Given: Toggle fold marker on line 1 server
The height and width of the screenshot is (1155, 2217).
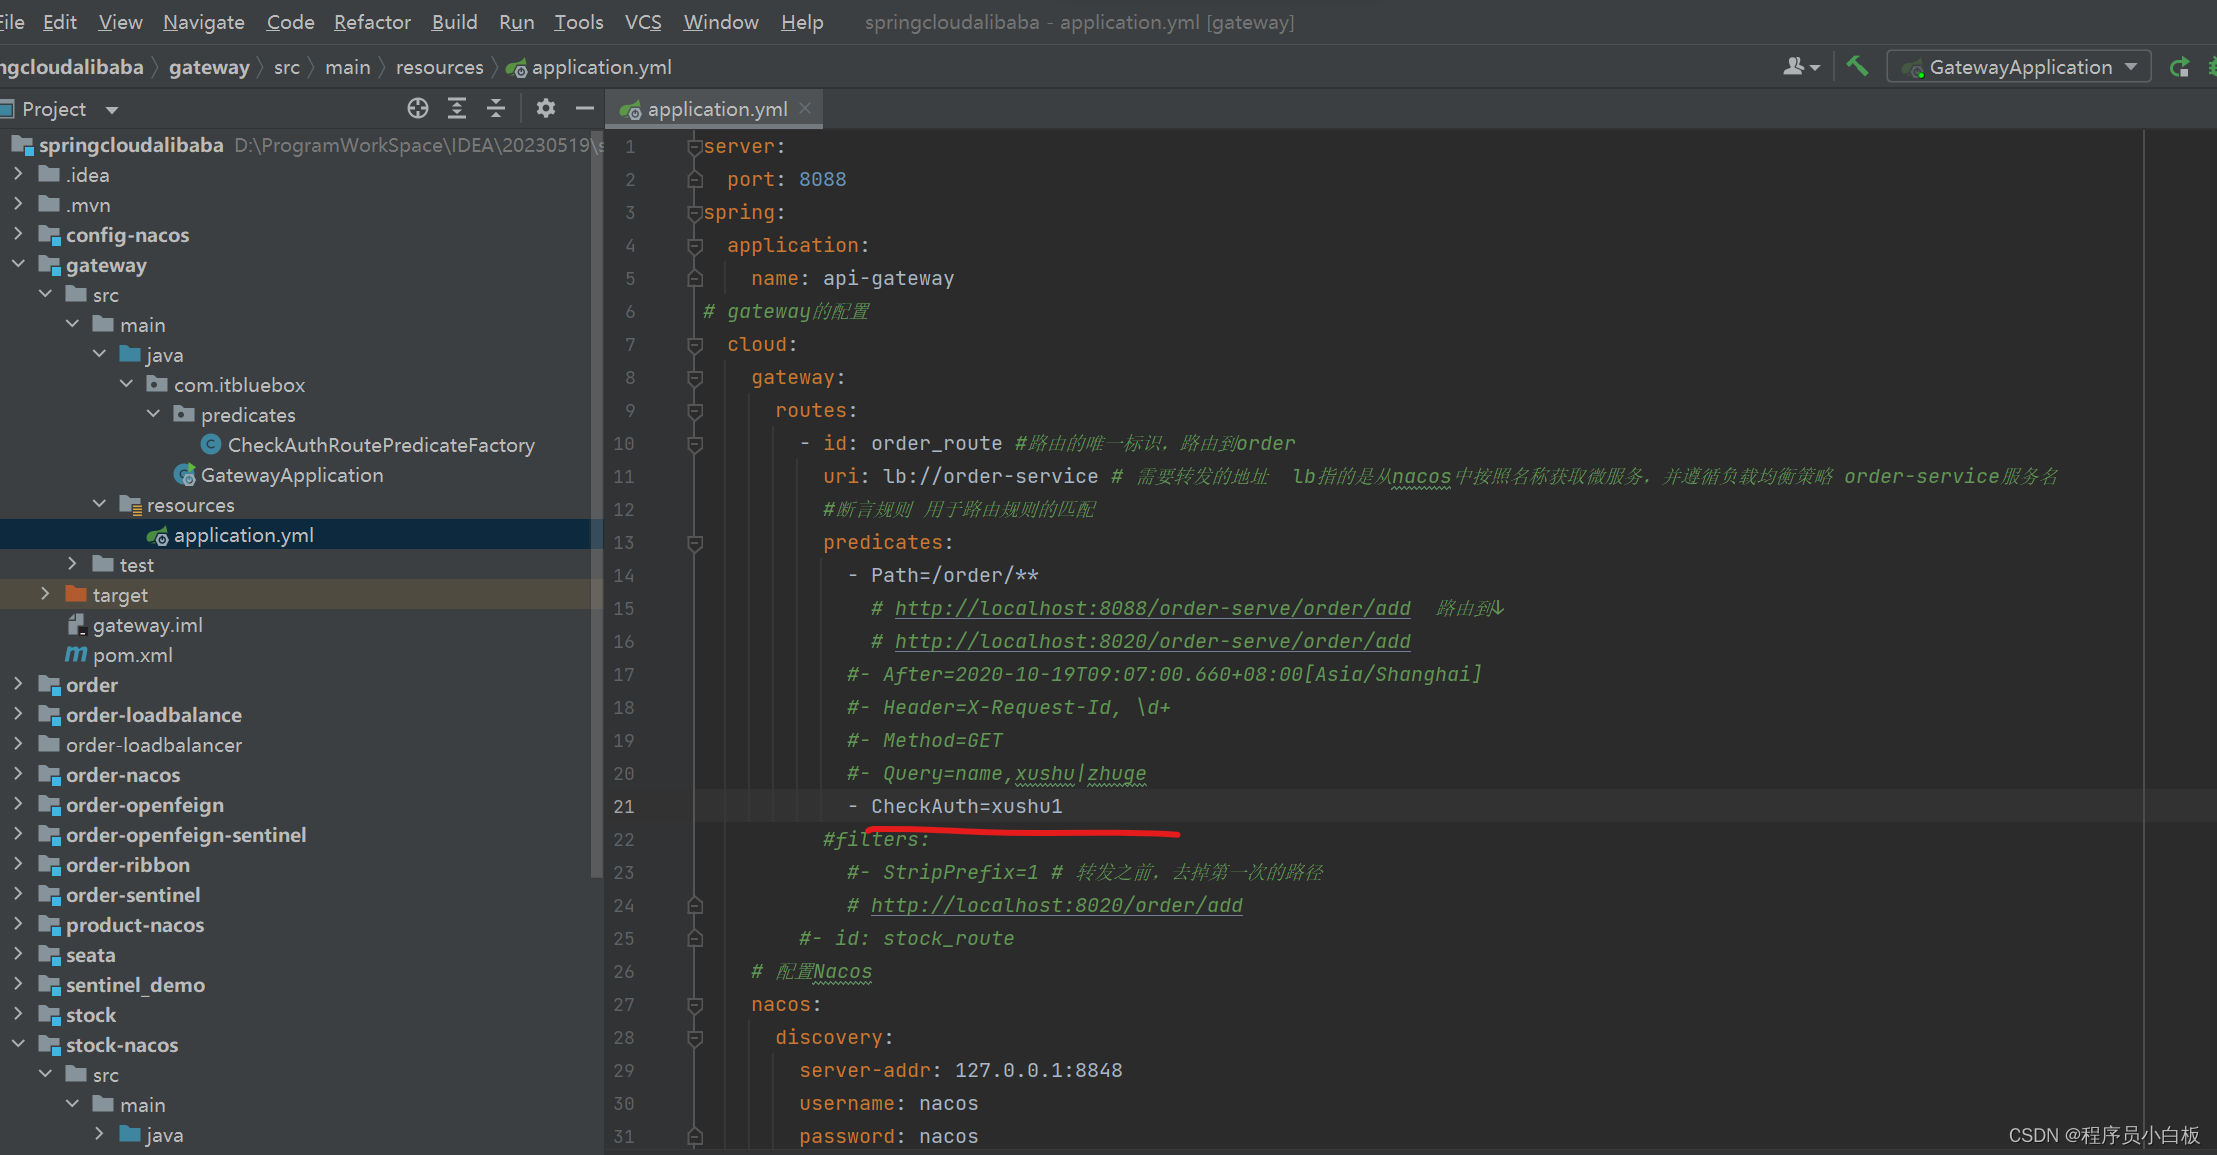Looking at the screenshot, I should pos(694,147).
